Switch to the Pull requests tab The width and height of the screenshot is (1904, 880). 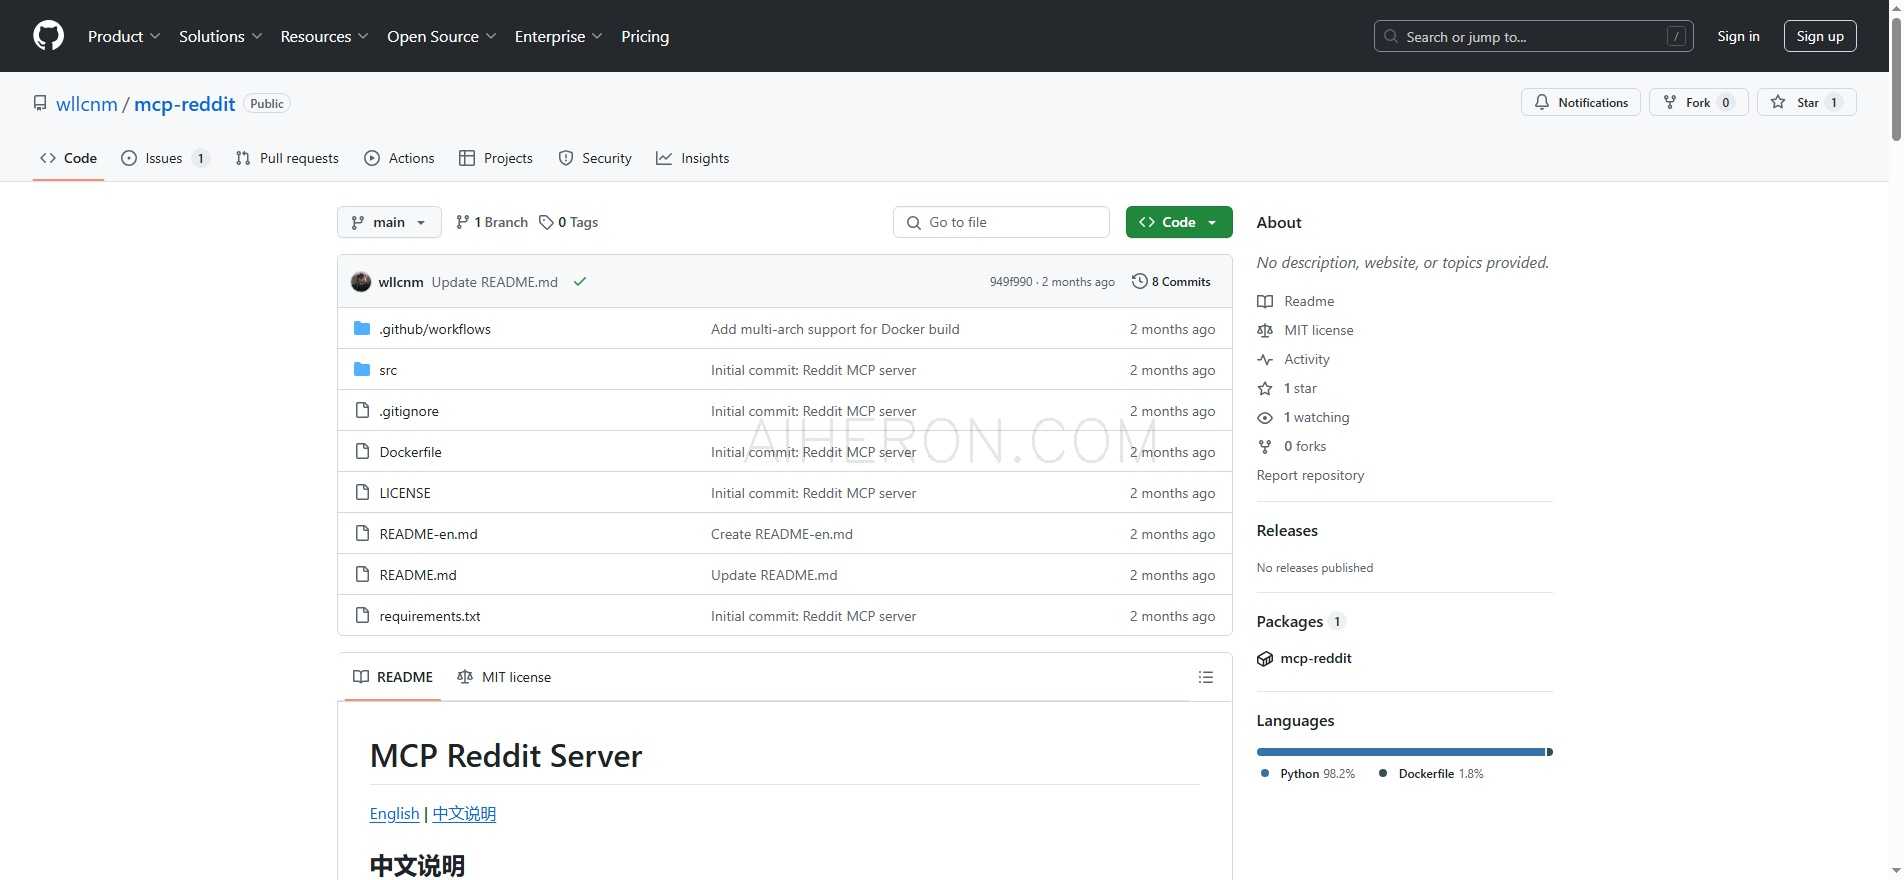click(287, 158)
